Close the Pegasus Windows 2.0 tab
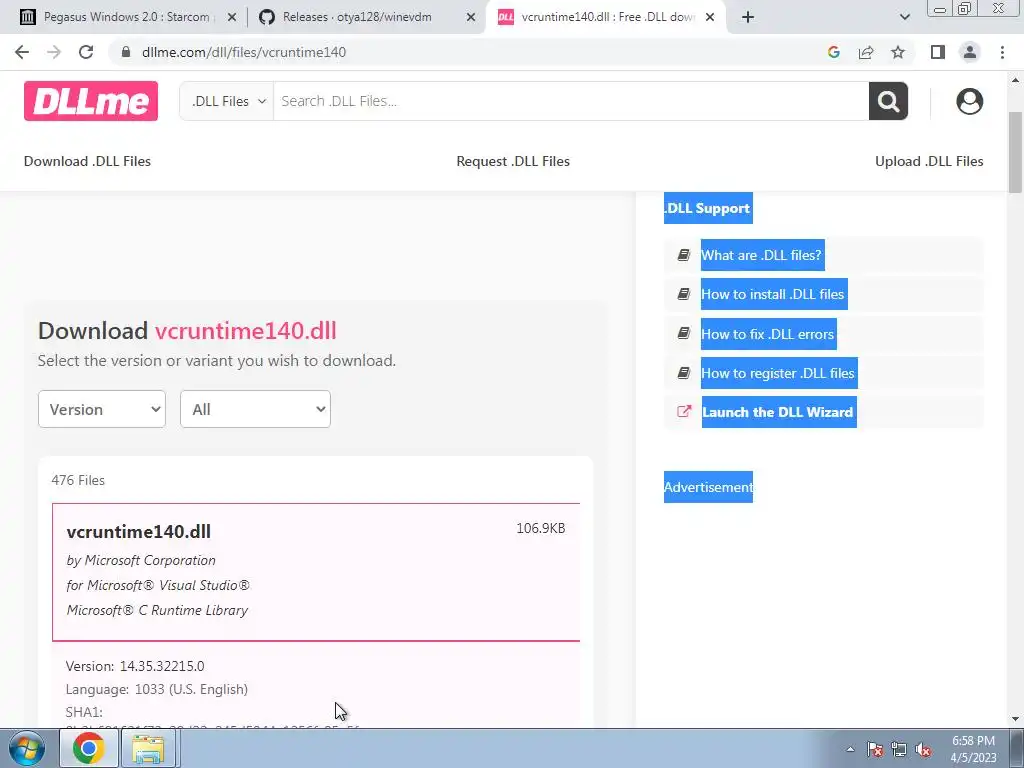This screenshot has height=768, width=1024. click(x=232, y=17)
